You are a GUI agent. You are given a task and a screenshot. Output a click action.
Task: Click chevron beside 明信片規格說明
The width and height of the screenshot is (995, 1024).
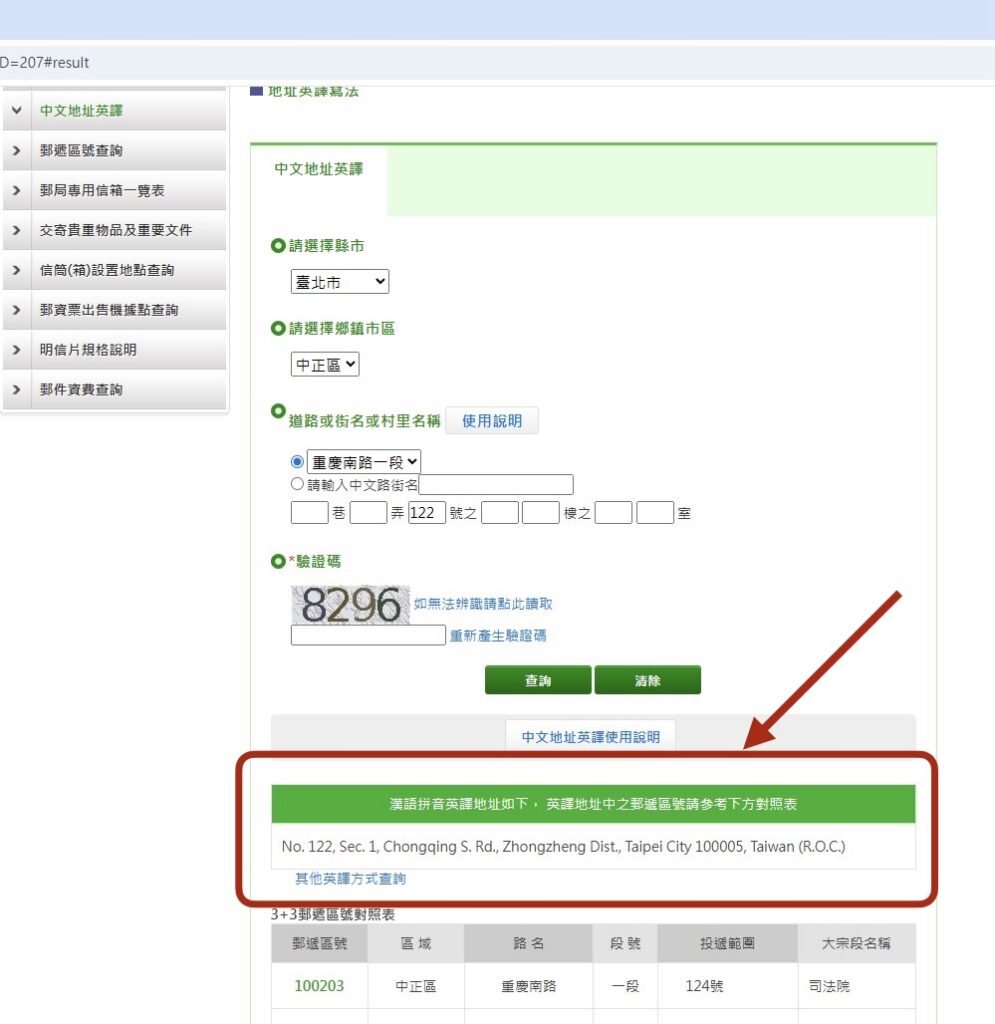click(16, 350)
